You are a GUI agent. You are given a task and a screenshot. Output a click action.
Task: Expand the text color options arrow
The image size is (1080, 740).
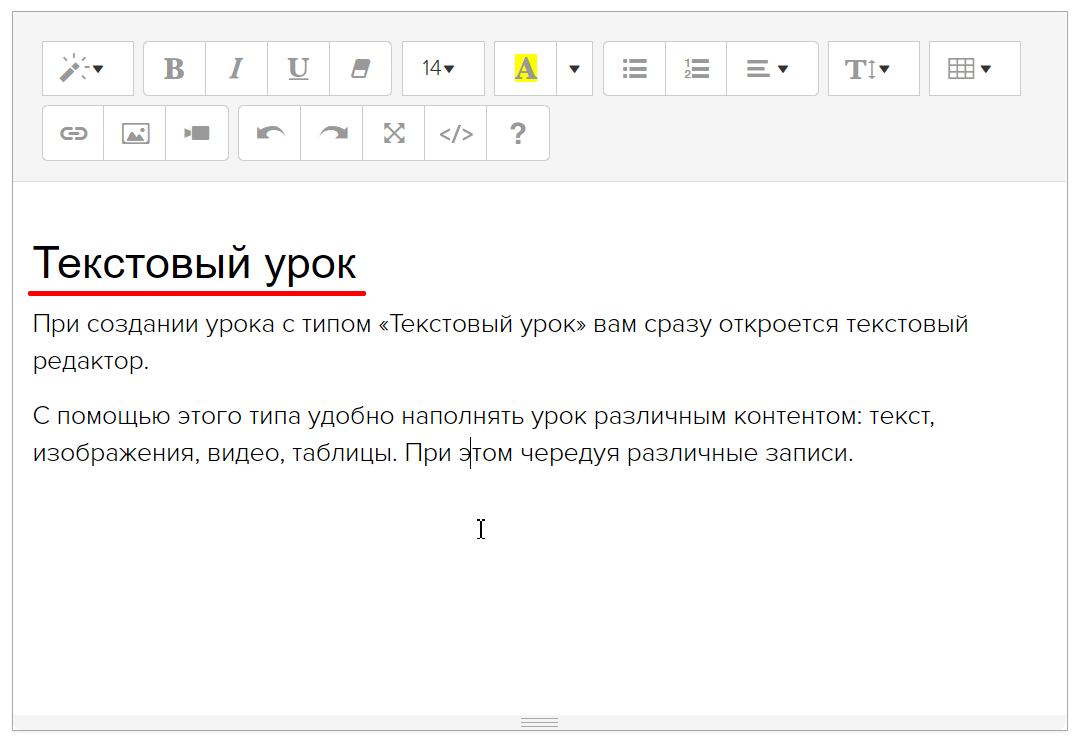point(574,69)
